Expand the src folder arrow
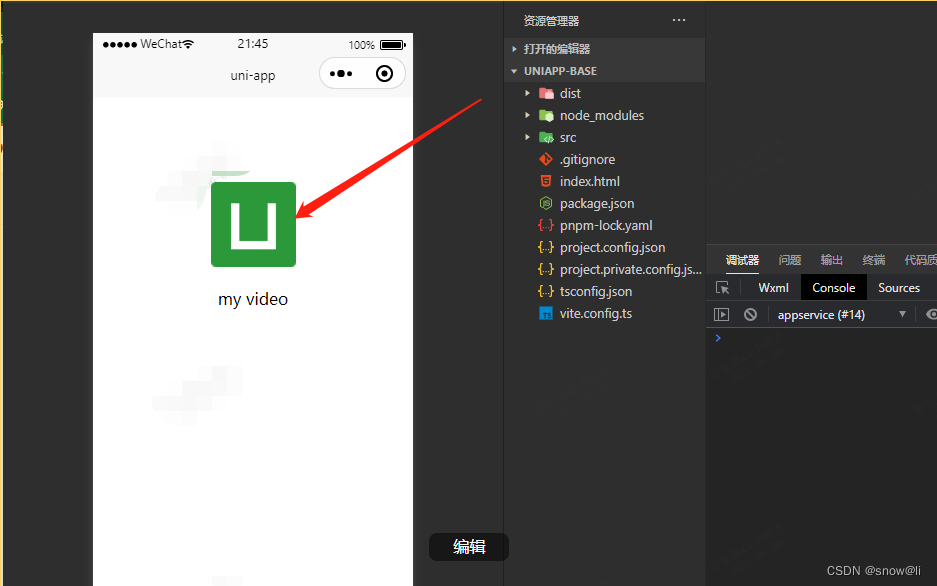This screenshot has width=937, height=586. tap(527, 137)
